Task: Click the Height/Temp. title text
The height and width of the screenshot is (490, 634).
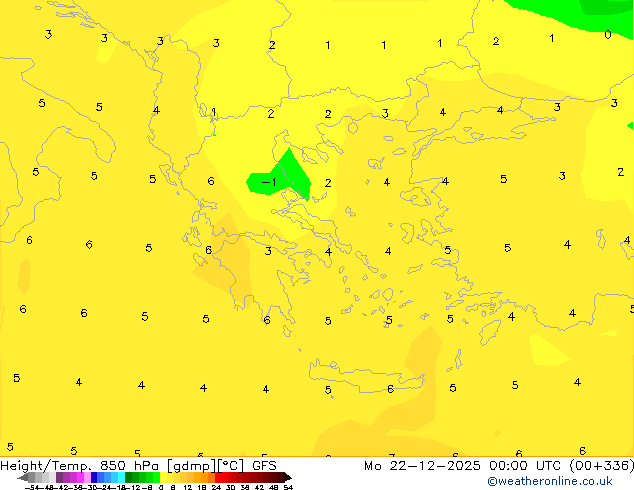Action: (x=46, y=466)
